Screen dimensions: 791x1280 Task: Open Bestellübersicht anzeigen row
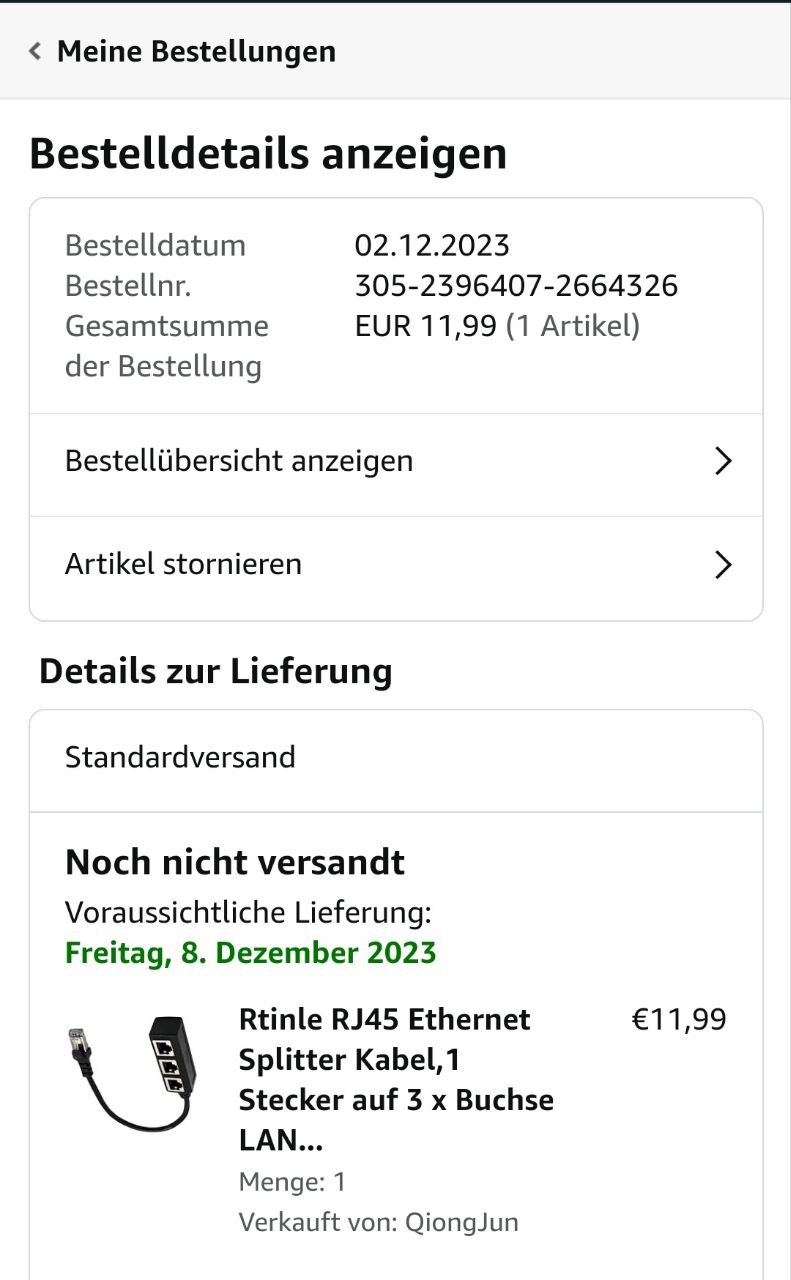[x=239, y=461]
